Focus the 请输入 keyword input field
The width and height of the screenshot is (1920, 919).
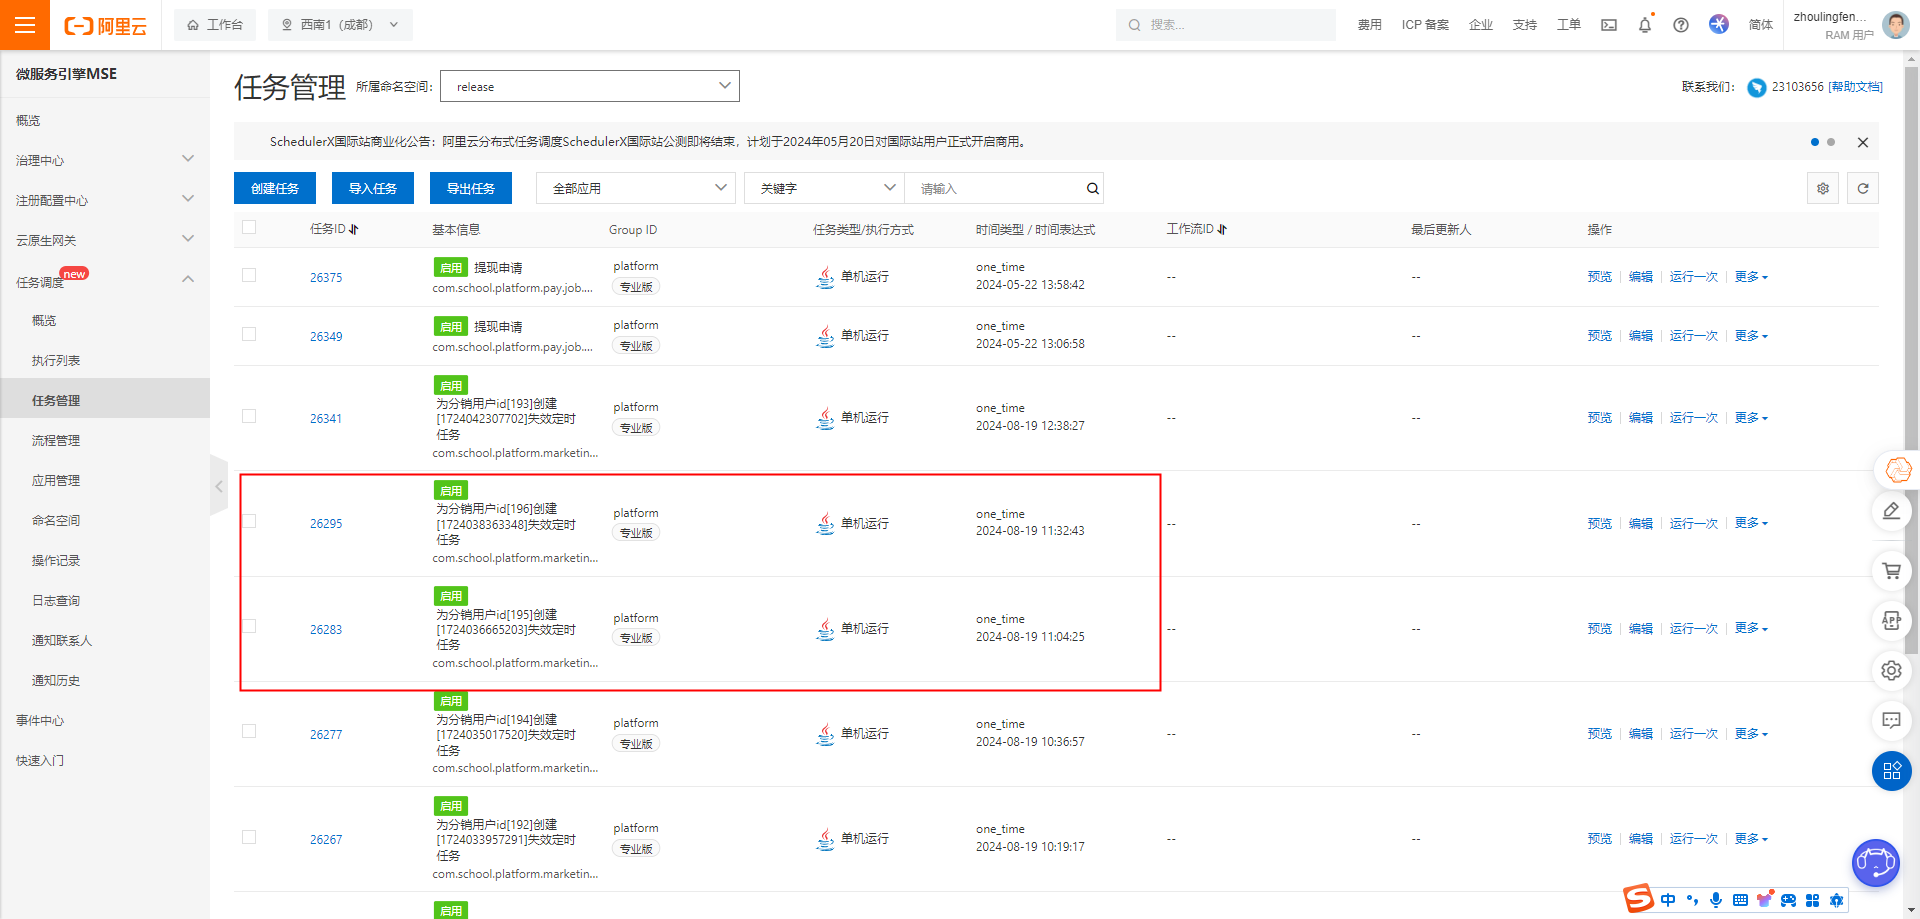tap(995, 188)
